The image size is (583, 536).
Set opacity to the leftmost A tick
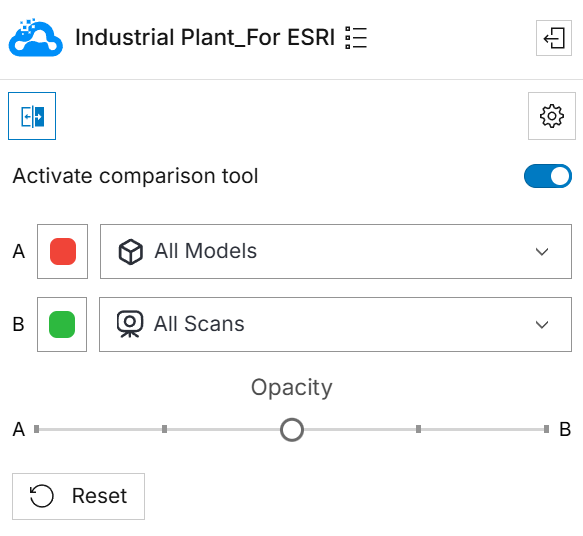pos(36,429)
